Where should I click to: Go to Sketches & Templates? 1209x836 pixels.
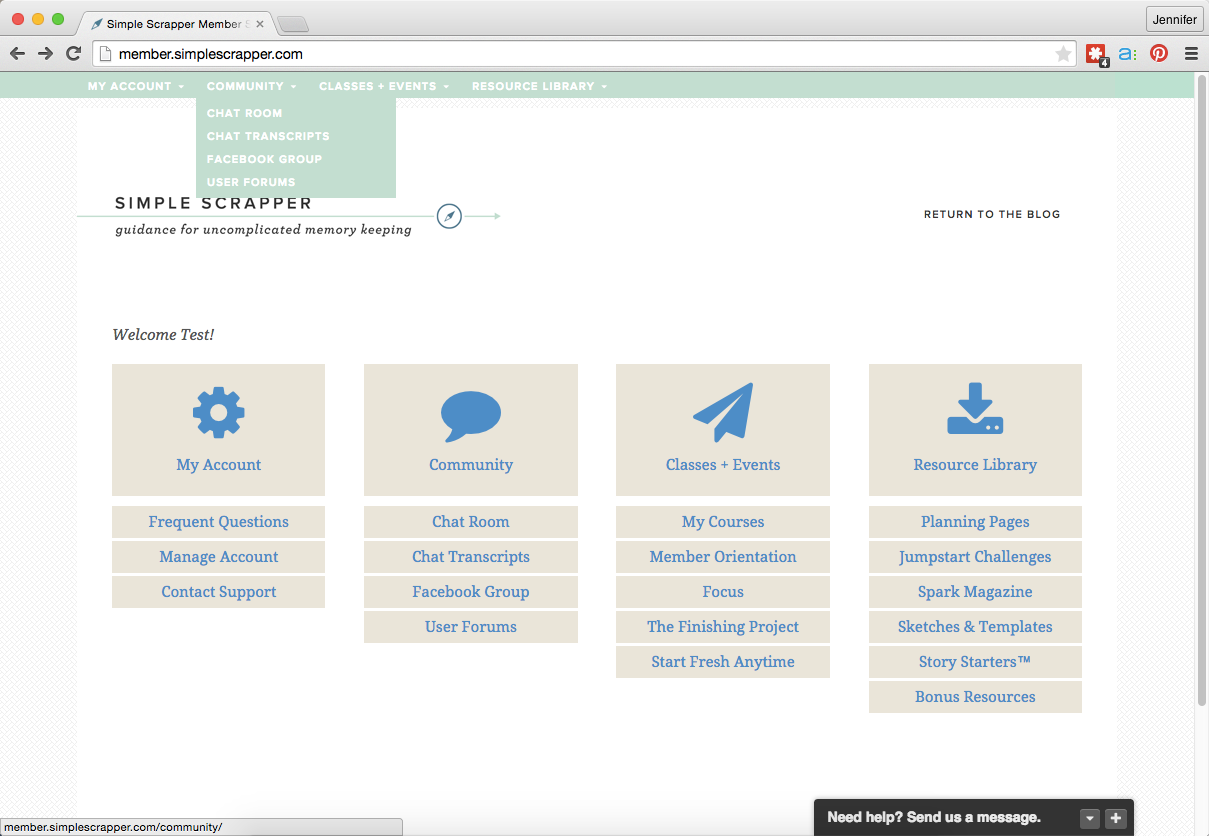pos(975,627)
